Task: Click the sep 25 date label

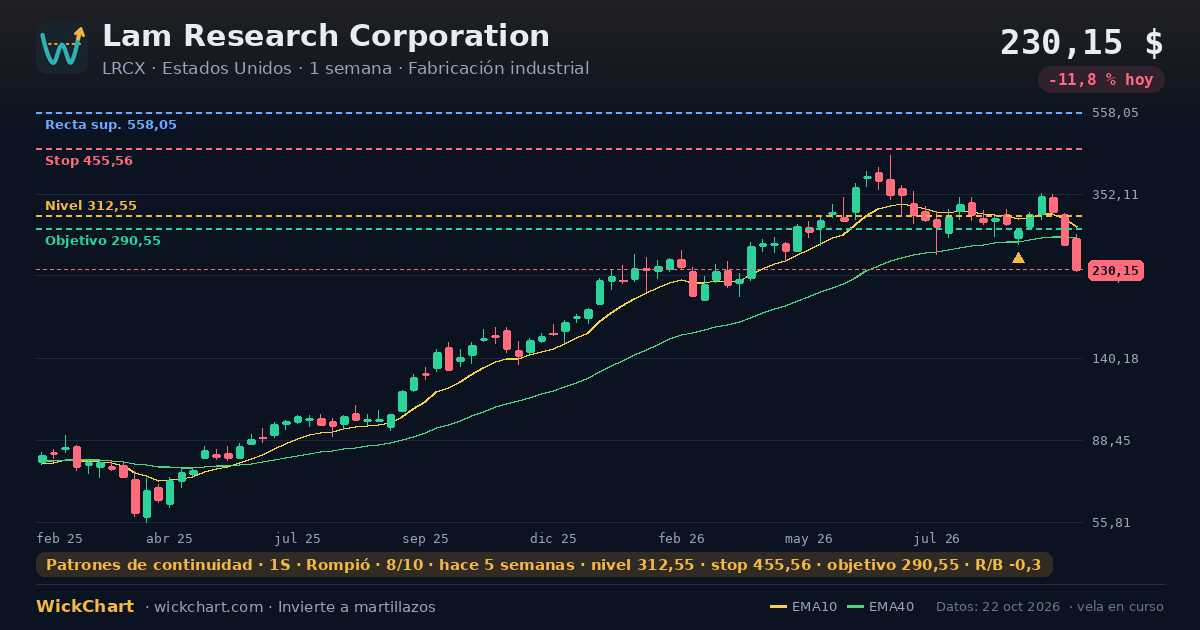Action: (426, 538)
